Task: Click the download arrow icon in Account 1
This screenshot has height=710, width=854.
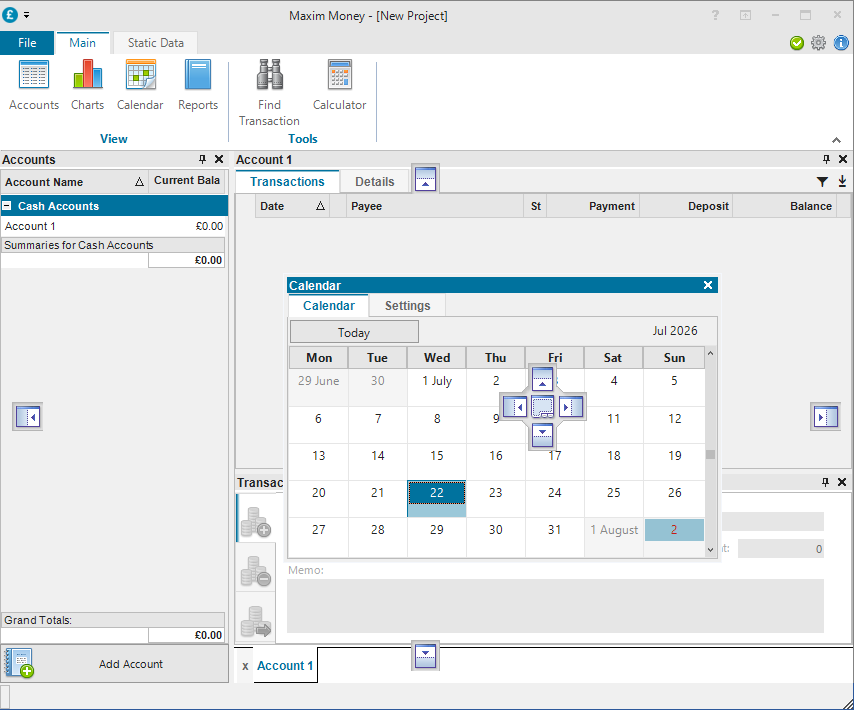Action: pos(842,181)
